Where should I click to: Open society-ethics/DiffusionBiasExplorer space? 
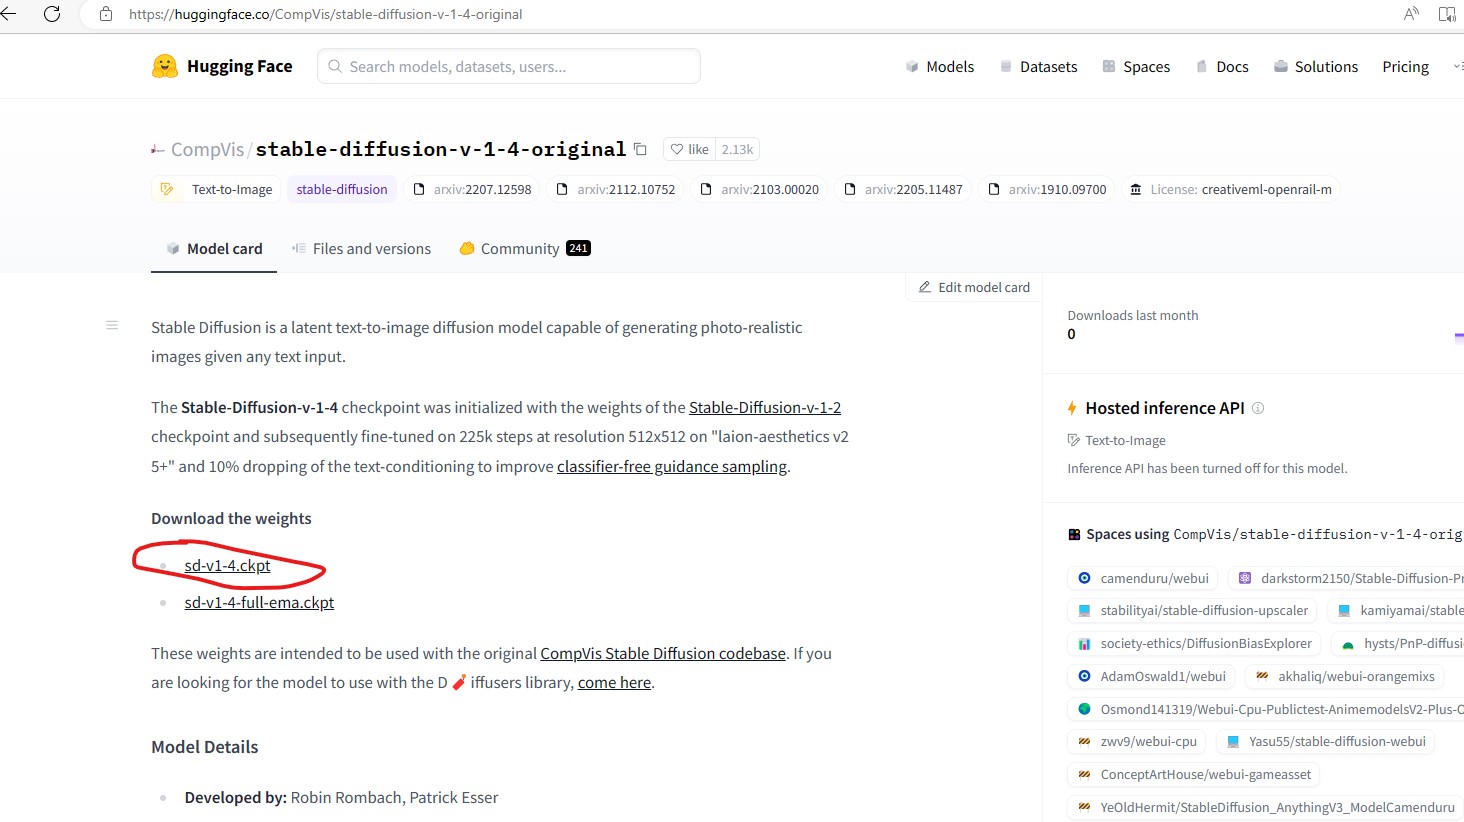1195,643
